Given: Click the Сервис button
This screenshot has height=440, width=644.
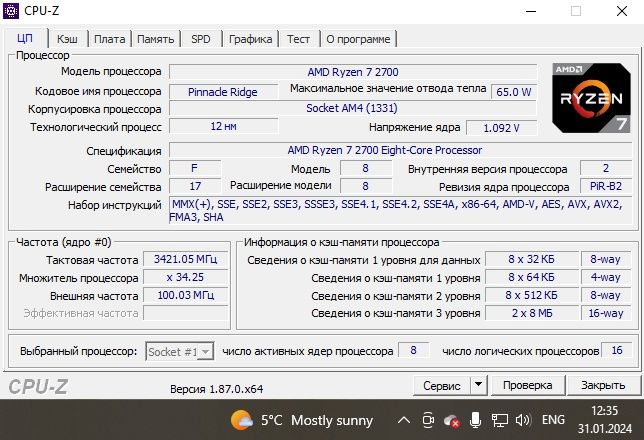Looking at the screenshot, I should click(x=442, y=385).
